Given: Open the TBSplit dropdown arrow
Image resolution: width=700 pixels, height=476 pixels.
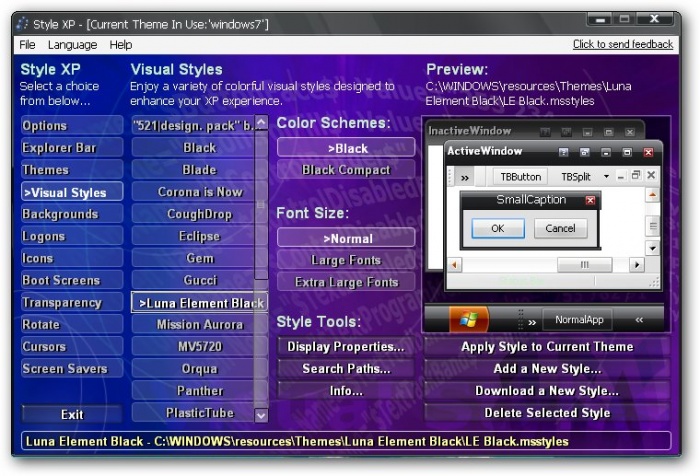Looking at the screenshot, I should tap(606, 176).
